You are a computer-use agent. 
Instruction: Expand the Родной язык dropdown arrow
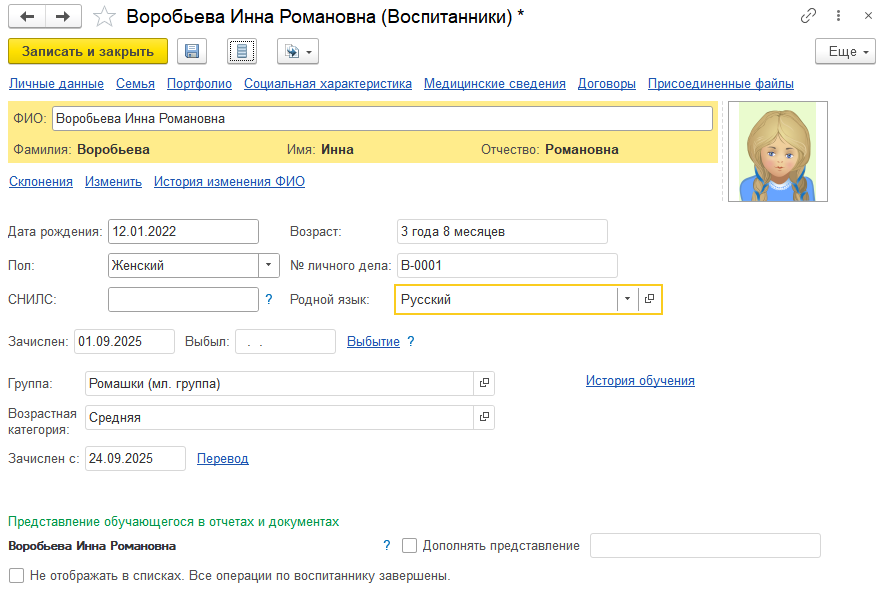[x=626, y=299]
